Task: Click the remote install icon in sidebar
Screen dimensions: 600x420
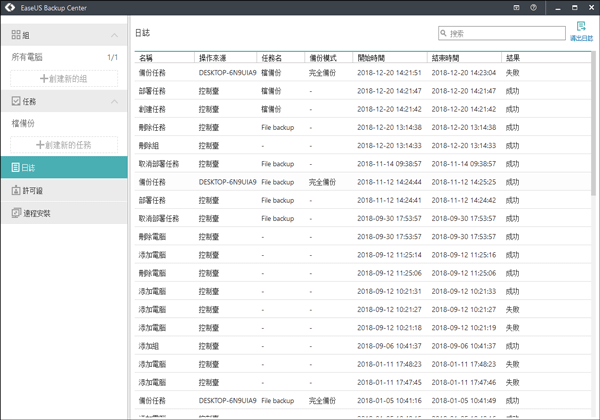Action: [16, 213]
